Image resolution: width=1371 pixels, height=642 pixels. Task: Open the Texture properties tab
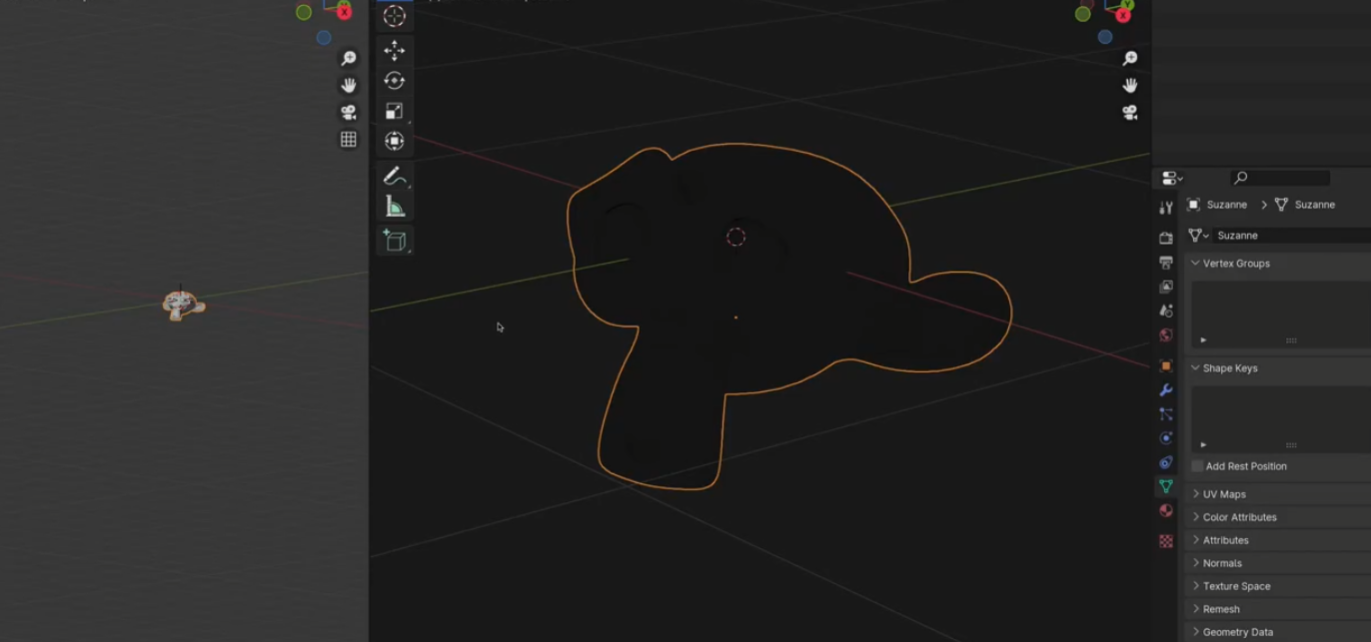click(1165, 541)
